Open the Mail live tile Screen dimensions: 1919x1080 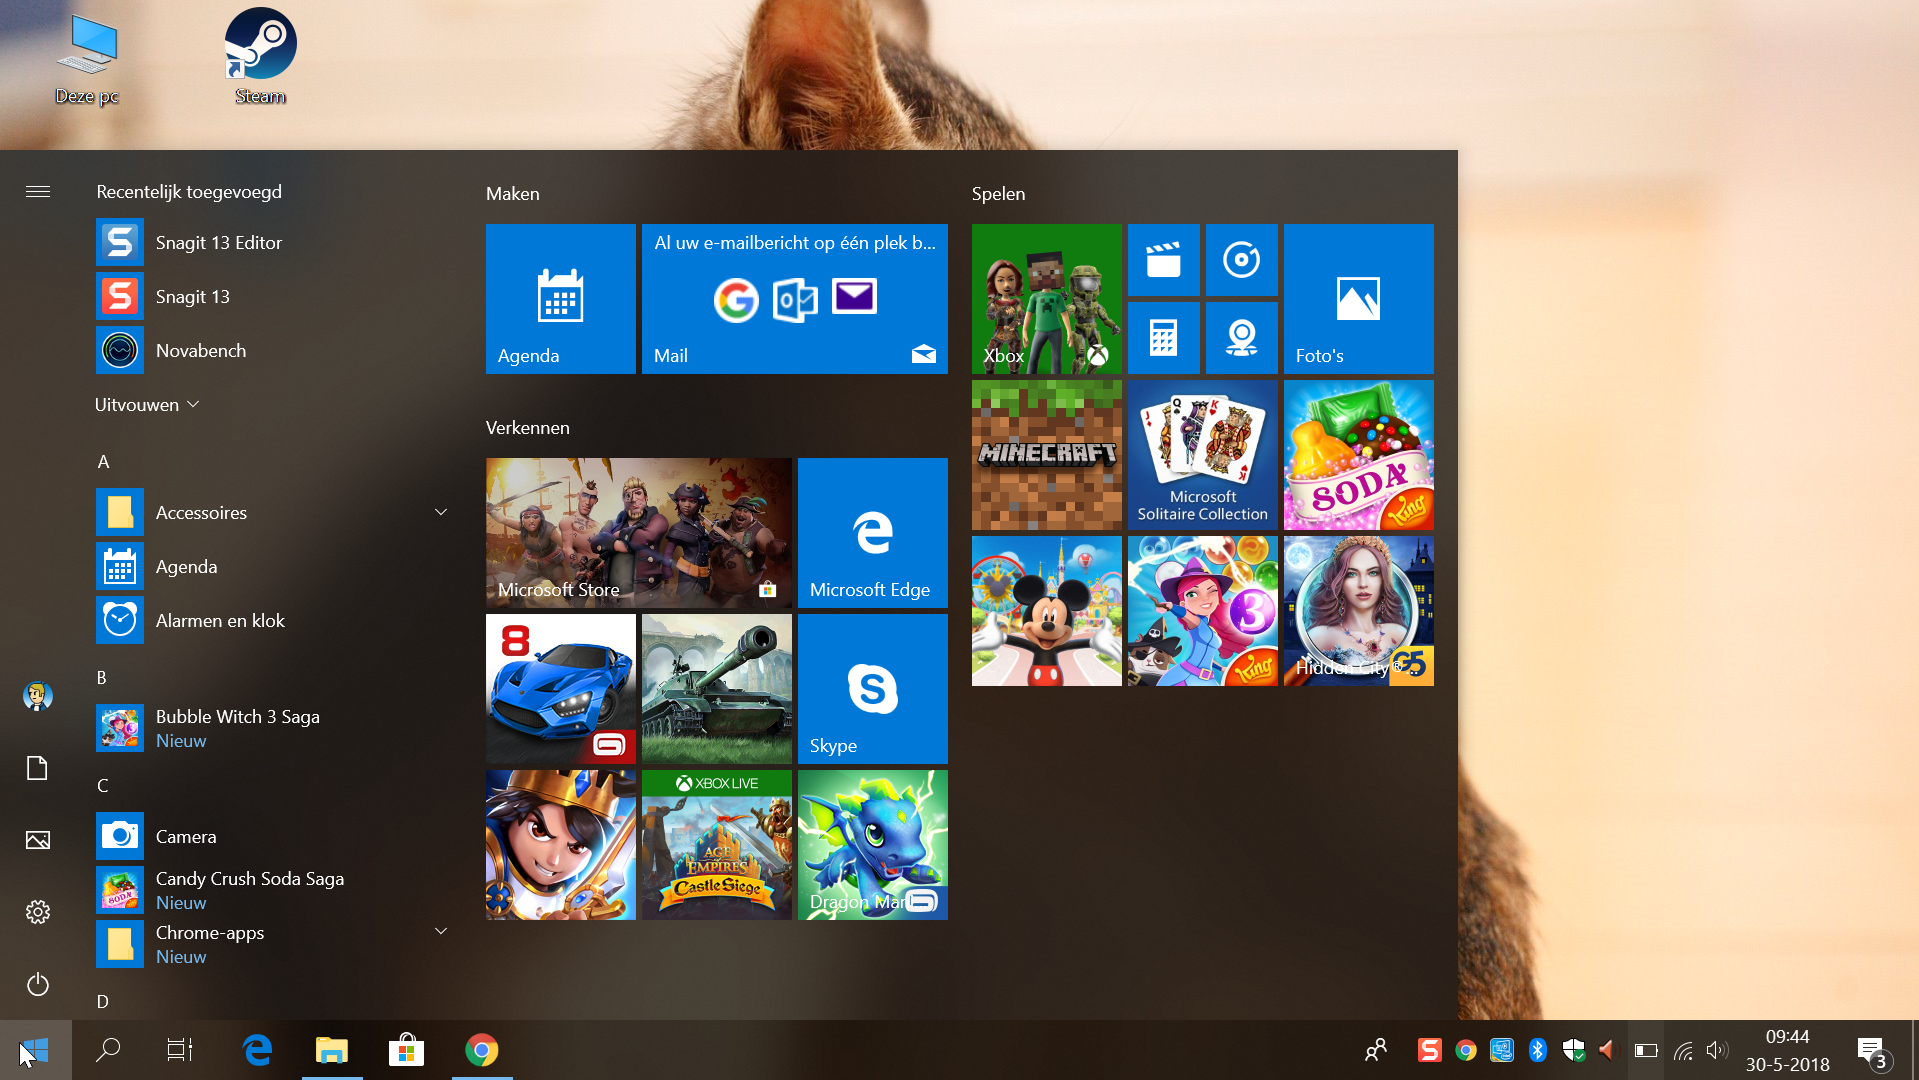(x=795, y=299)
